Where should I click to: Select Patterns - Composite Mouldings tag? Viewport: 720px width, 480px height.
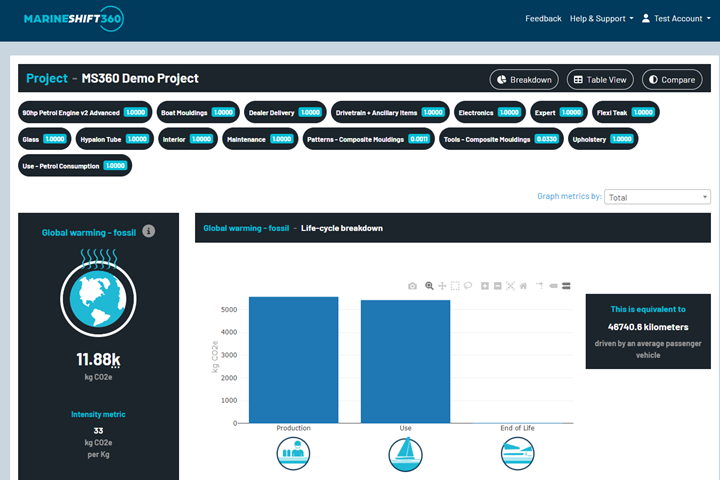click(x=368, y=139)
